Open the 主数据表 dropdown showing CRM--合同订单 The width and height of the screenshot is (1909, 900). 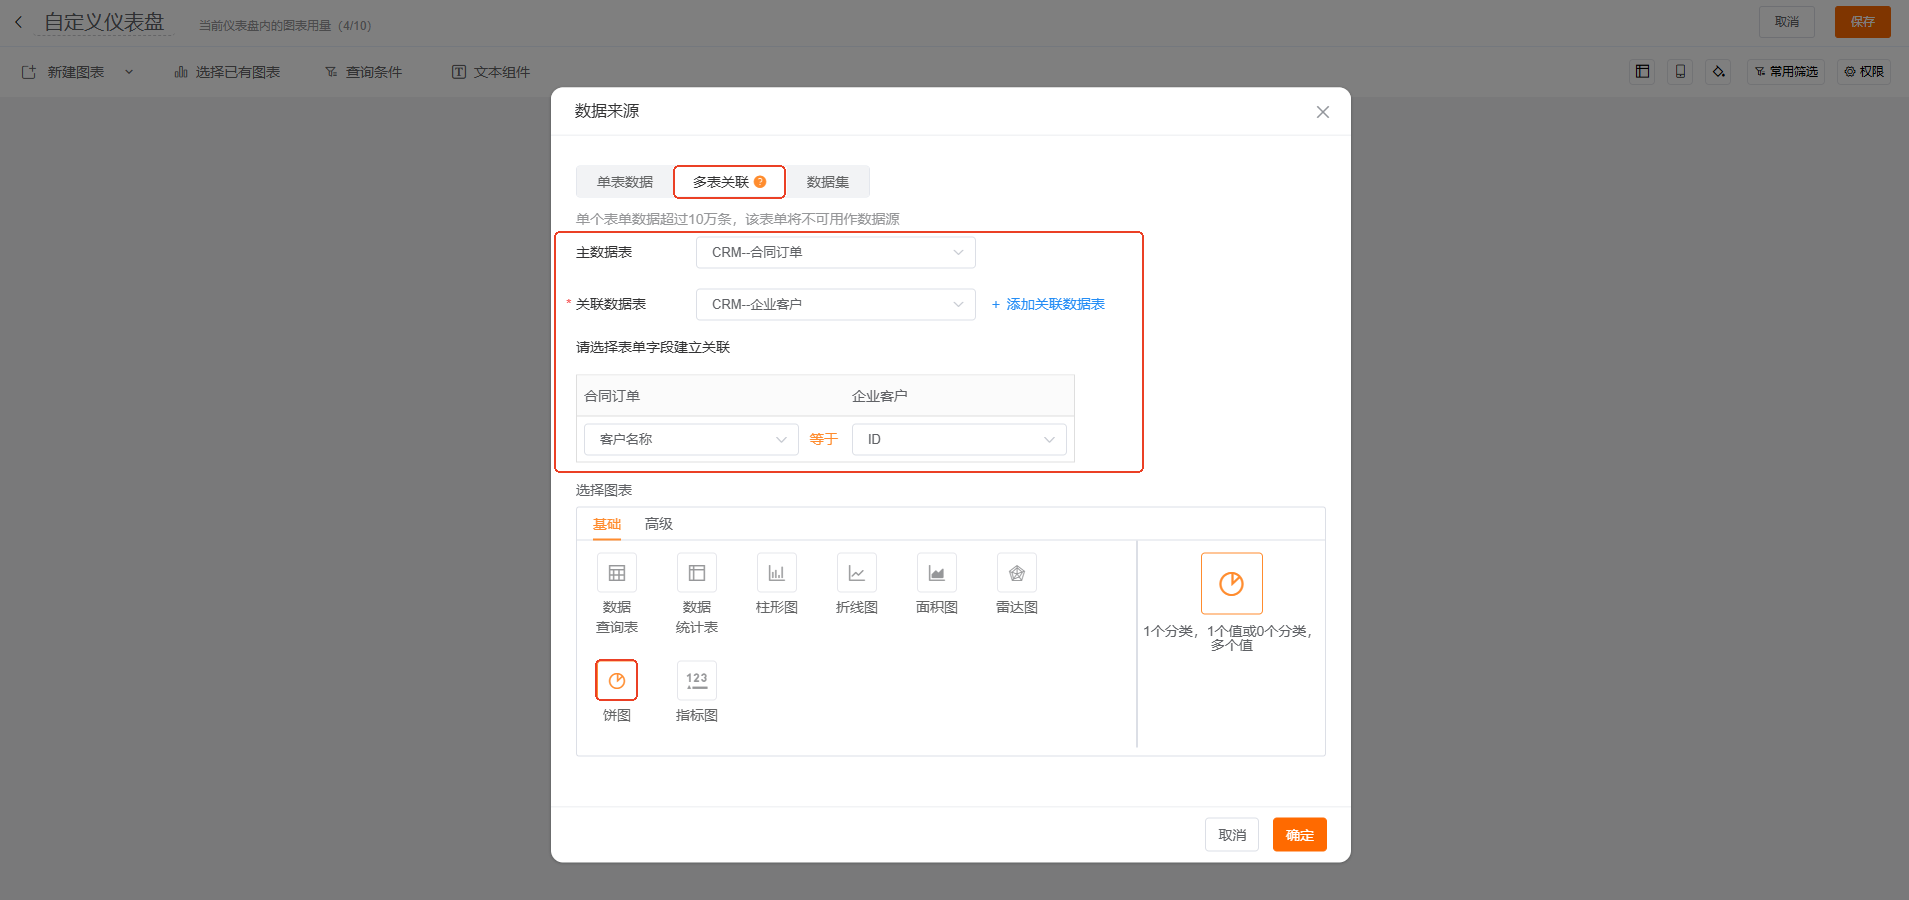(835, 252)
